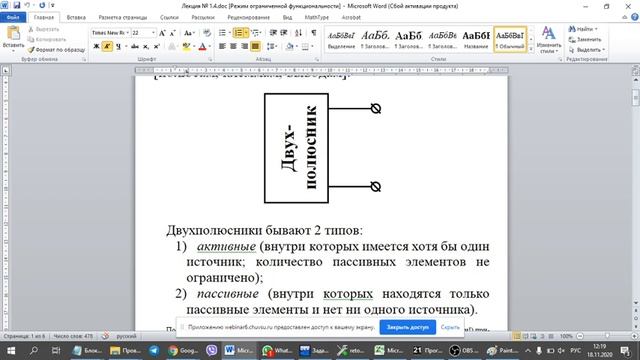
Task: Apply Название style
Action: [476, 40]
